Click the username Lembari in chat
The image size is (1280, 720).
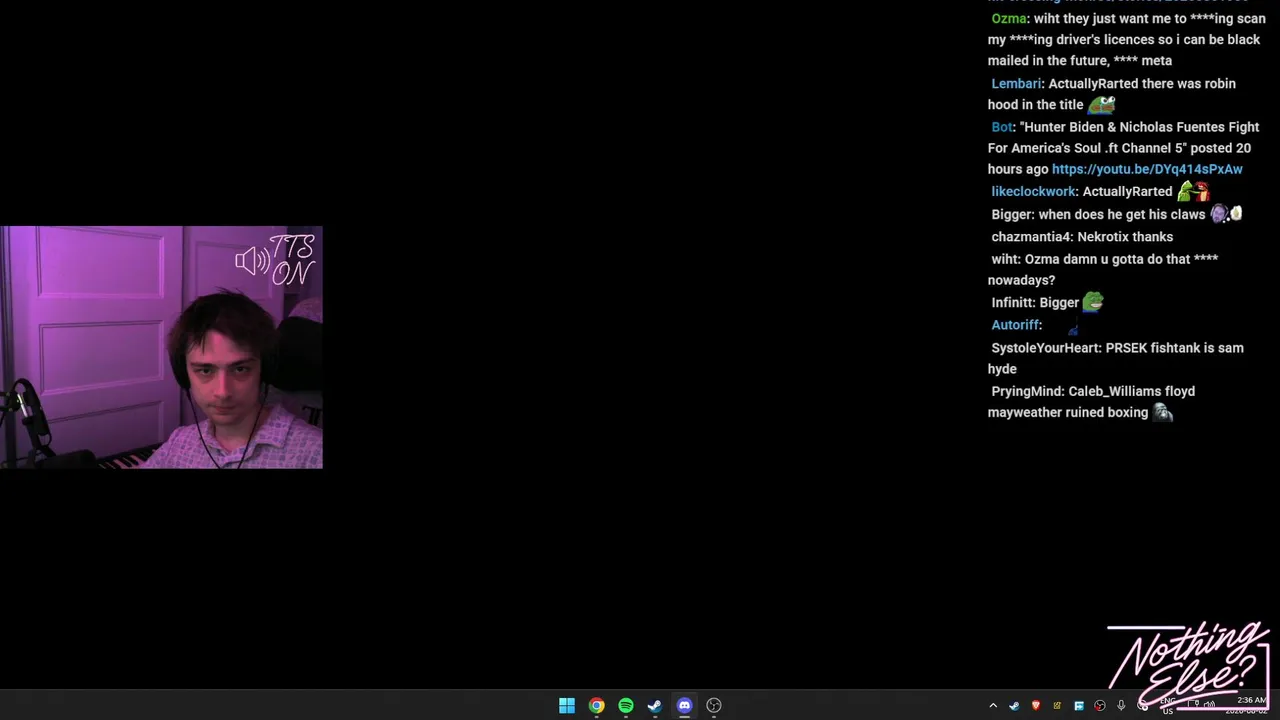[1016, 83]
